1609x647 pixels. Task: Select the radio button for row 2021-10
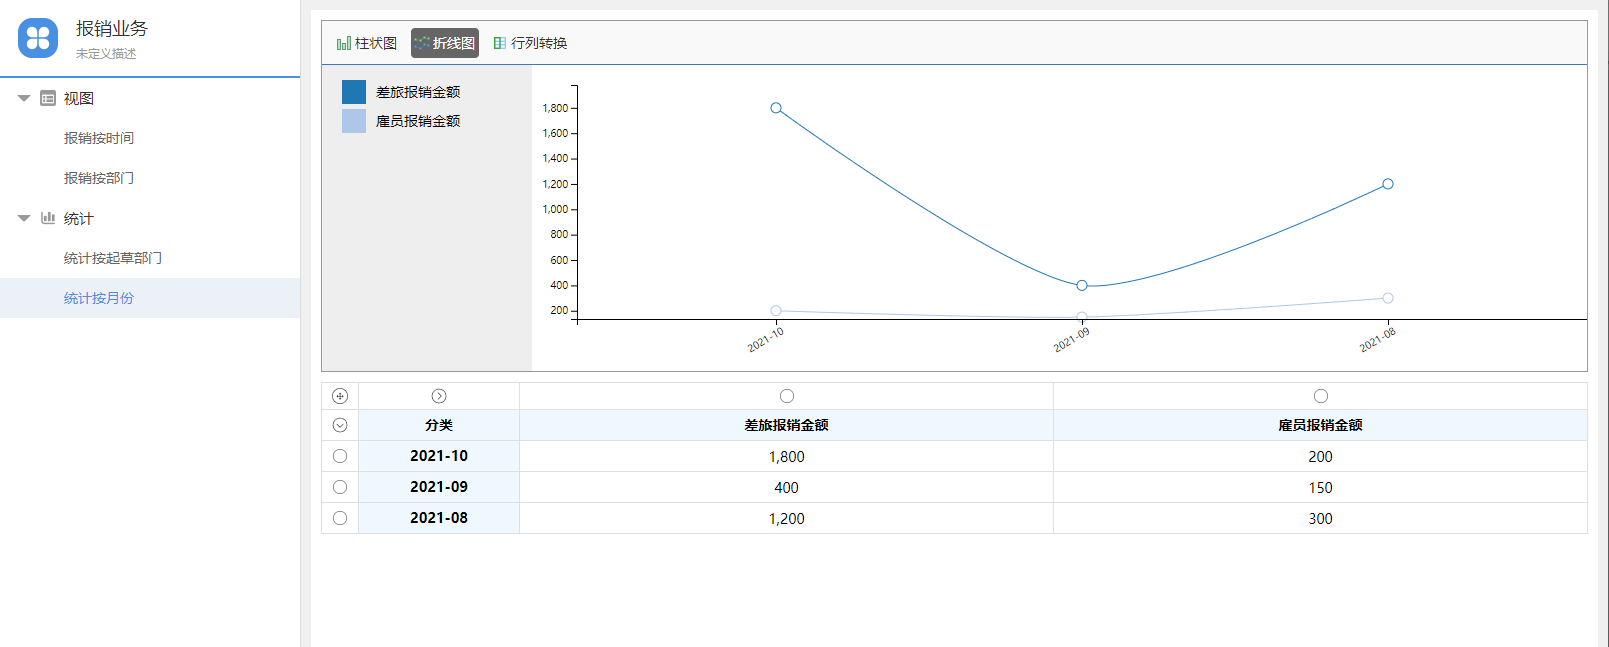(x=340, y=456)
